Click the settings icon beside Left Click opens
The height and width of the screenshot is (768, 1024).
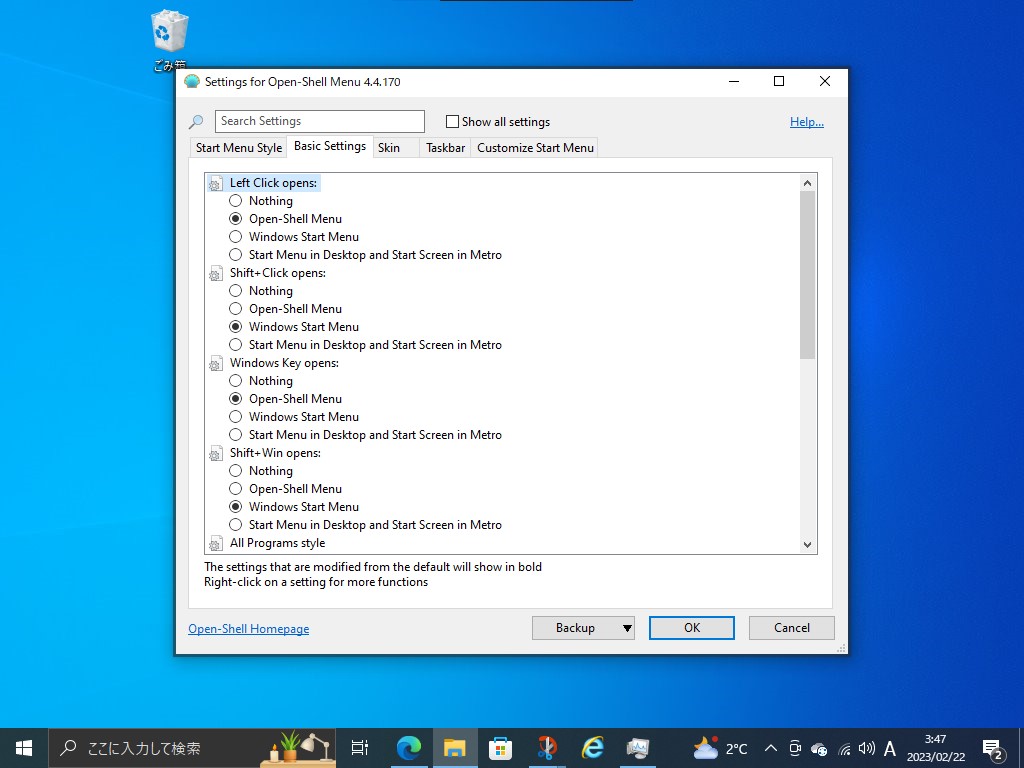click(216, 184)
